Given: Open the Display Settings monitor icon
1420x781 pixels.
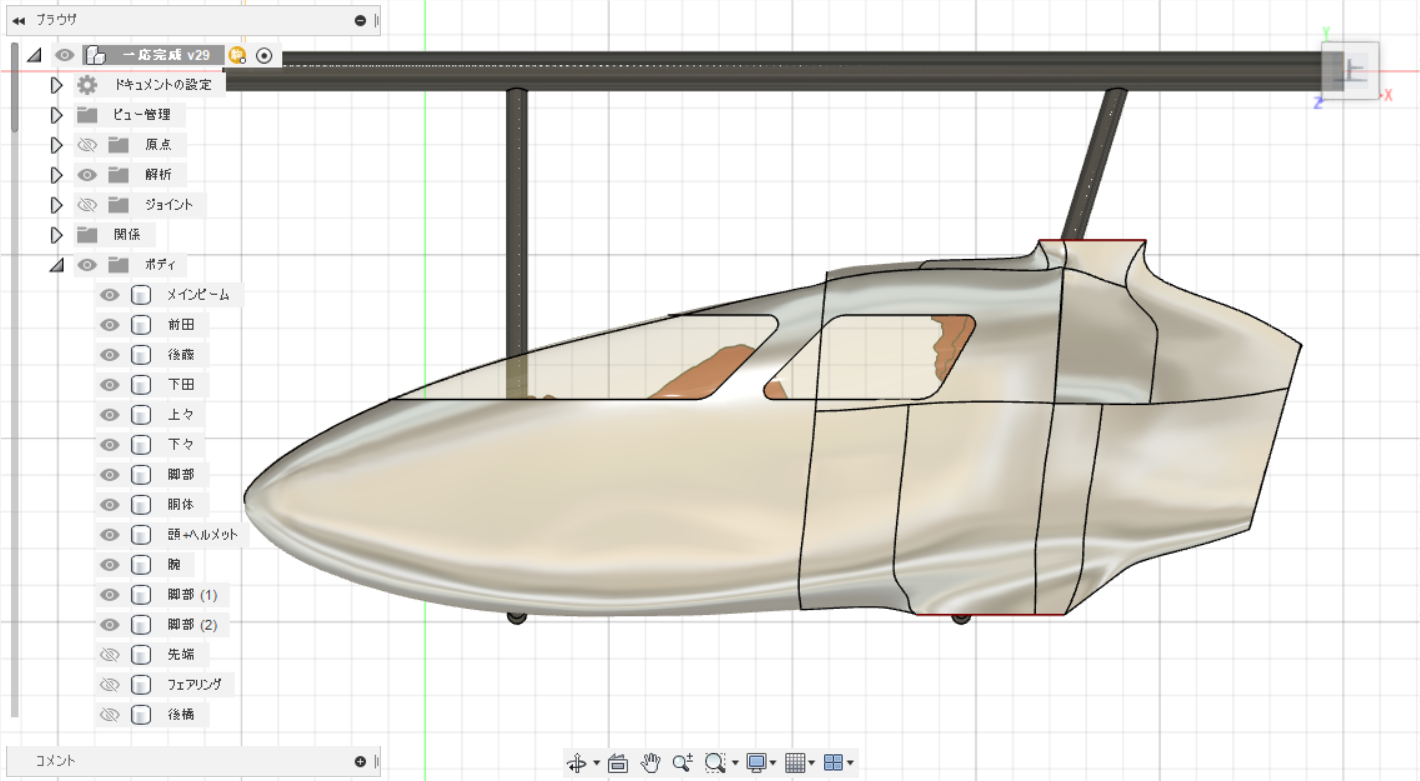Looking at the screenshot, I should point(757,763).
